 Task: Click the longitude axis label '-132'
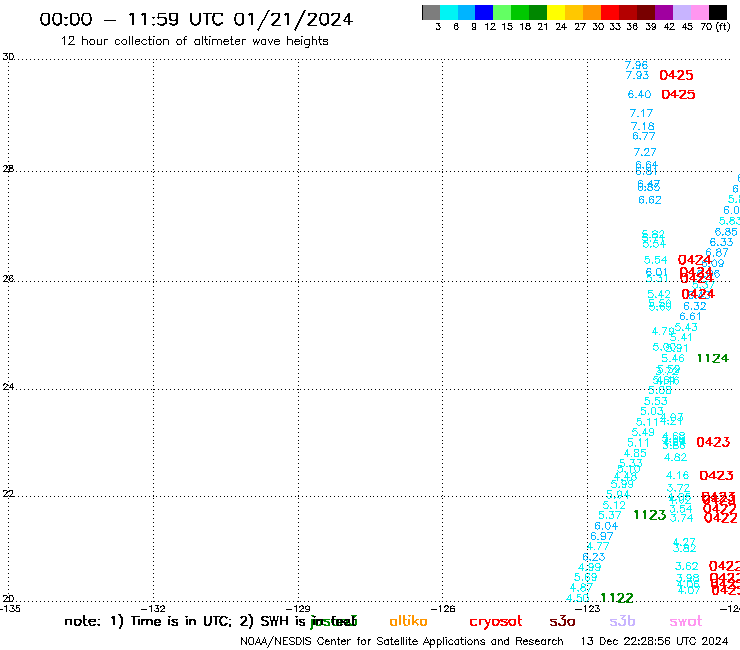(155, 608)
